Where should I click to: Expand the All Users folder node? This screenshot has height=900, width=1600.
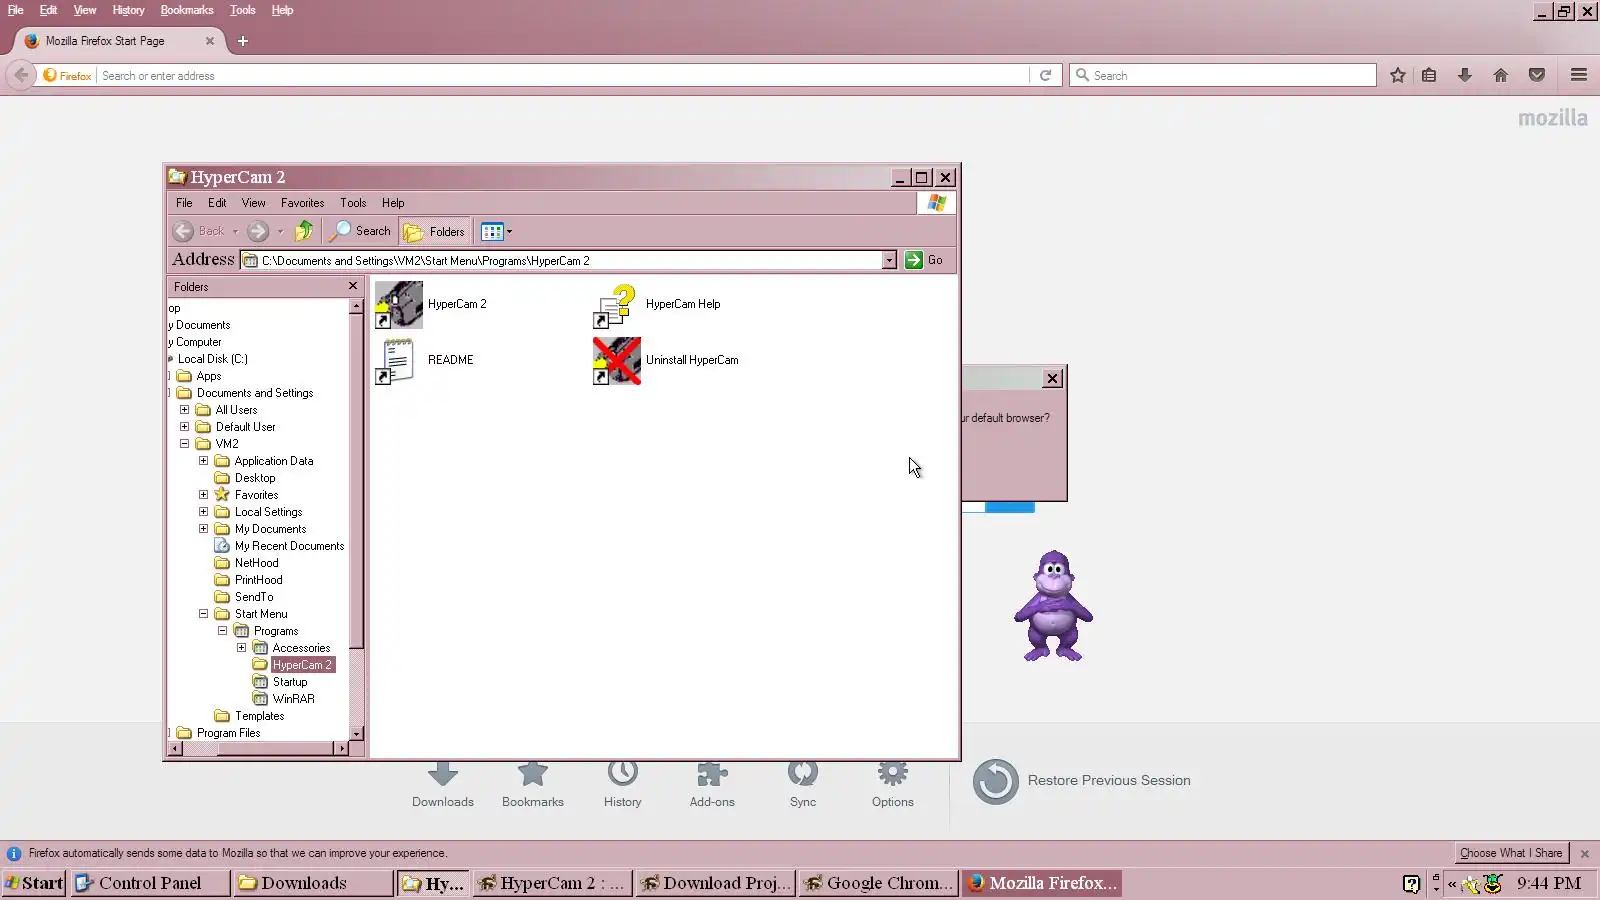pyautogui.click(x=184, y=410)
